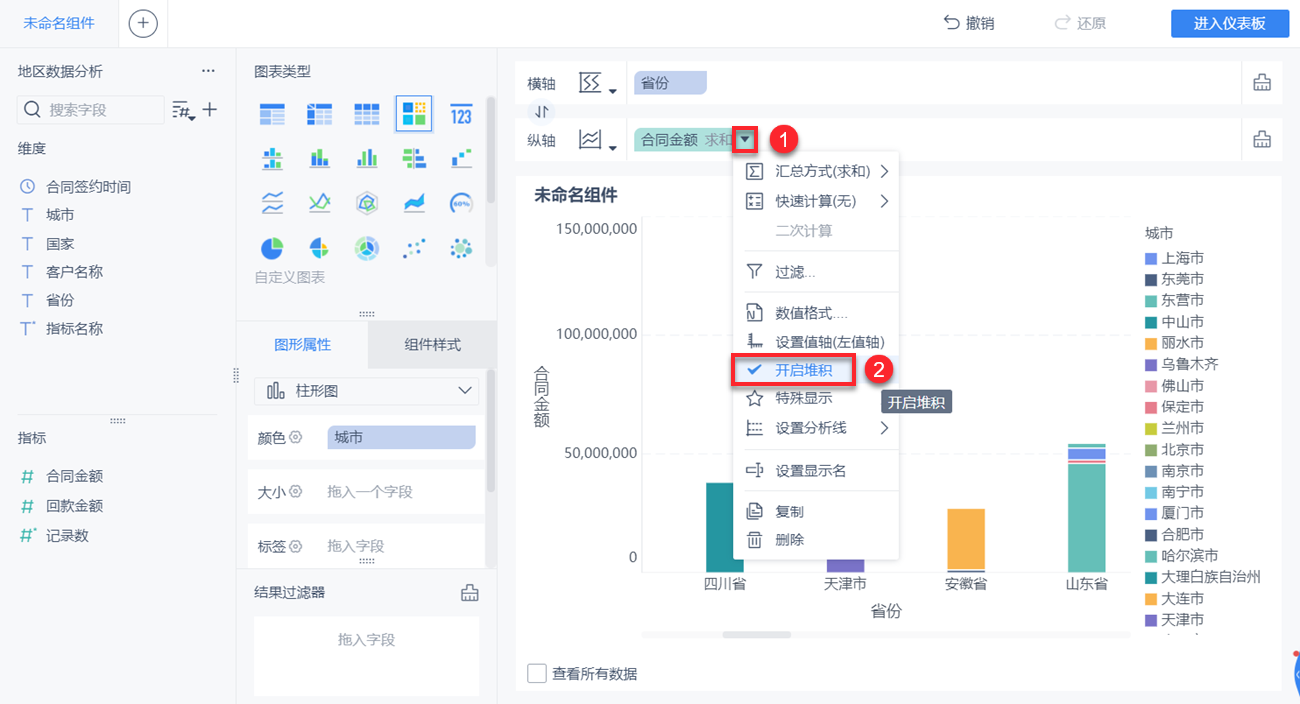Click the plus icon to add field
Screen dimensions: 1300x704
click(210, 109)
